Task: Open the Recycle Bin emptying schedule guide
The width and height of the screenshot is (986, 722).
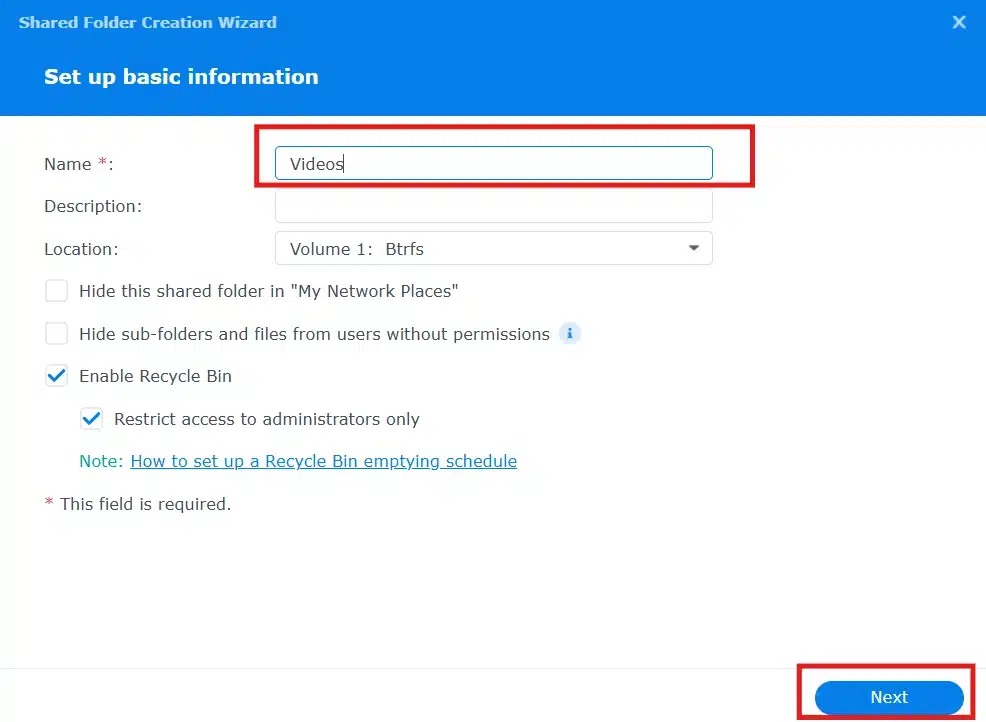Action: point(322,461)
